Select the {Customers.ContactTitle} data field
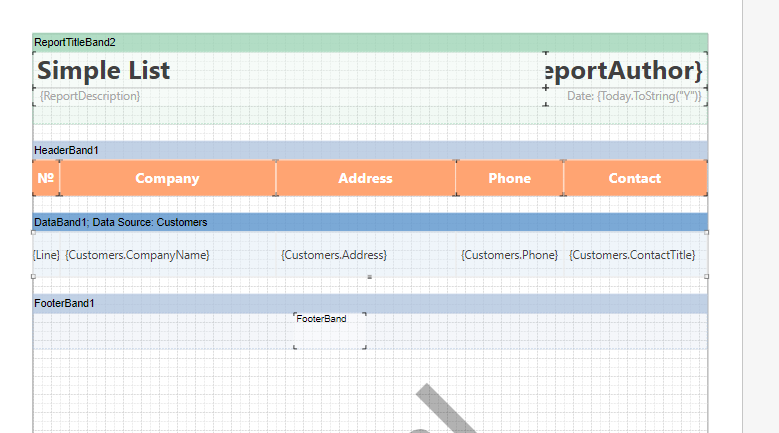The height and width of the screenshot is (433, 779). [x=635, y=255]
